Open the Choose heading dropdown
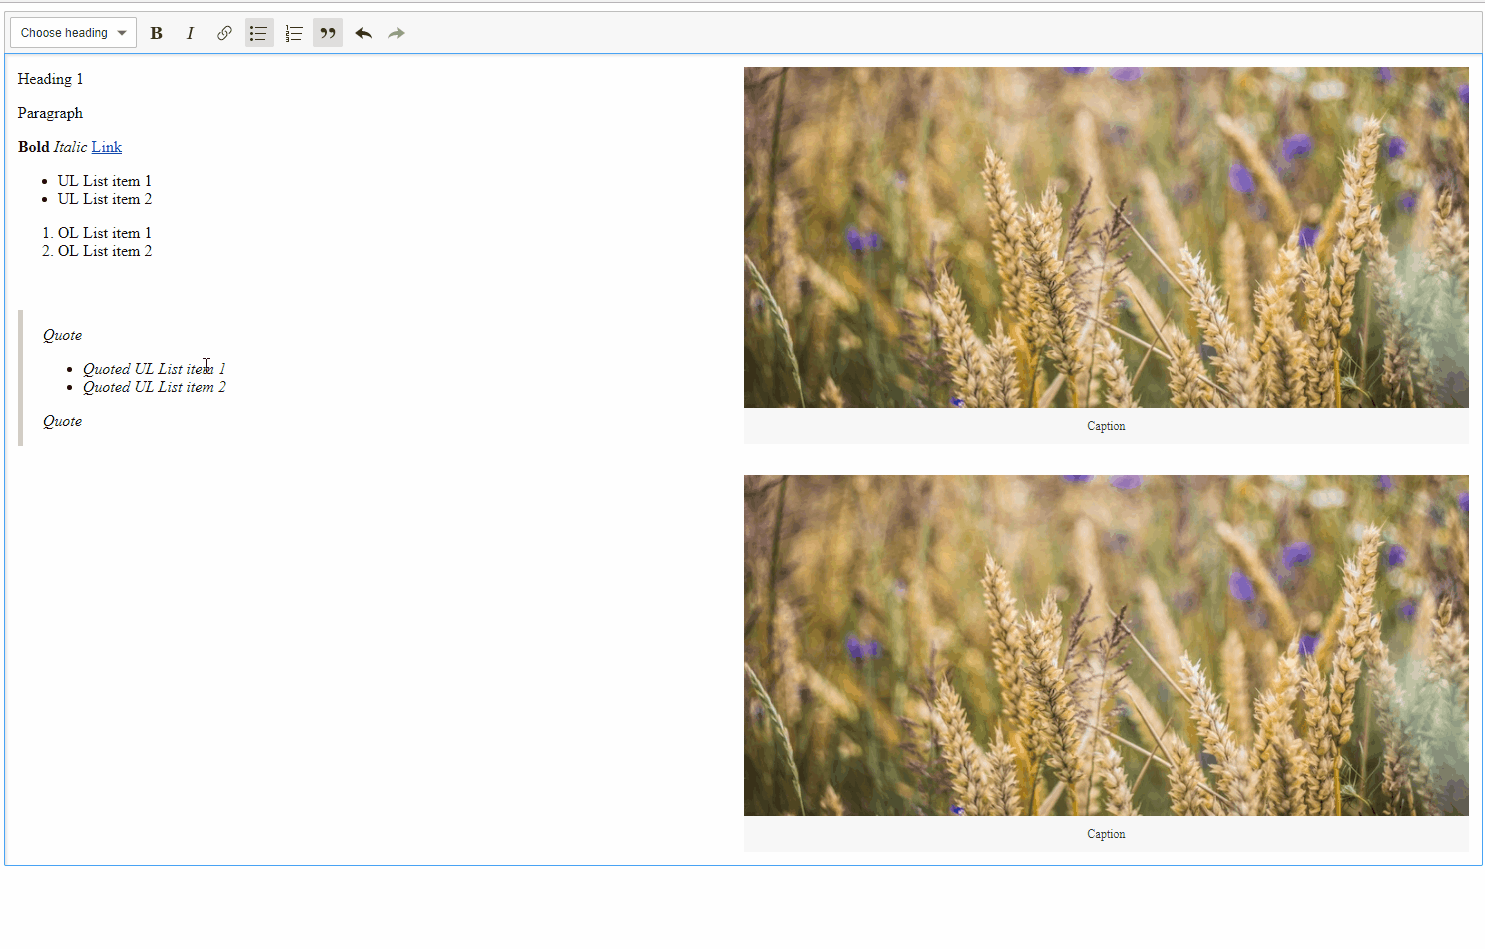This screenshot has height=949, width=1485. [x=73, y=33]
